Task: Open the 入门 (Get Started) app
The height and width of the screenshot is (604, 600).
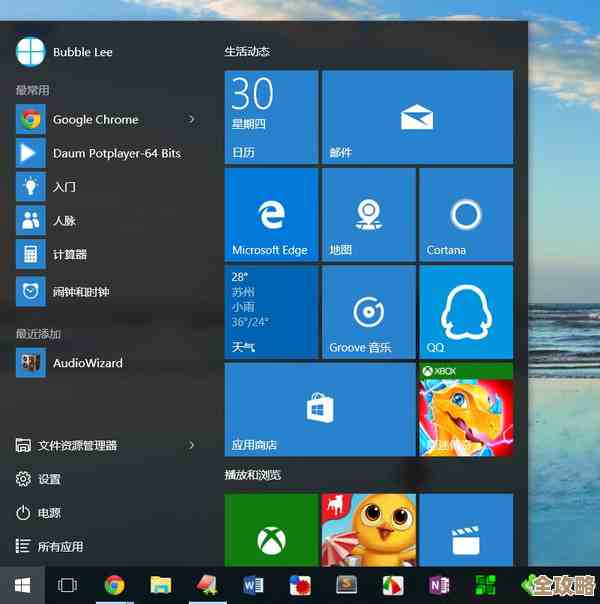Action: [x=107, y=187]
